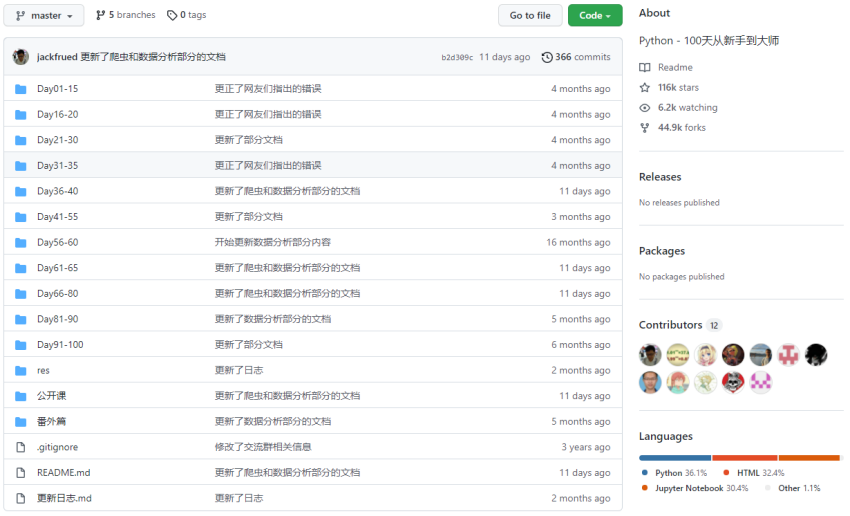850x516 pixels.
Task: Click the Day41-55 folder icon
Action: pyautogui.click(x=21, y=217)
